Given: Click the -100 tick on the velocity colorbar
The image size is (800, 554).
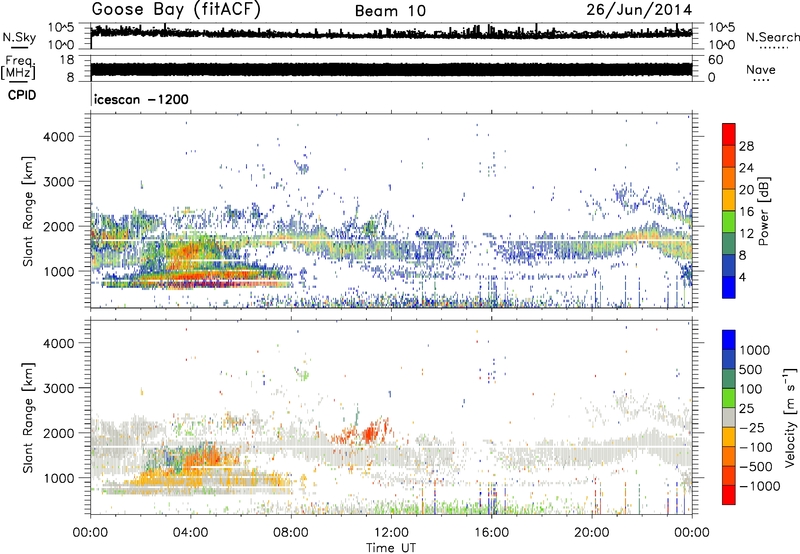Looking at the screenshot, I should click(756, 447).
